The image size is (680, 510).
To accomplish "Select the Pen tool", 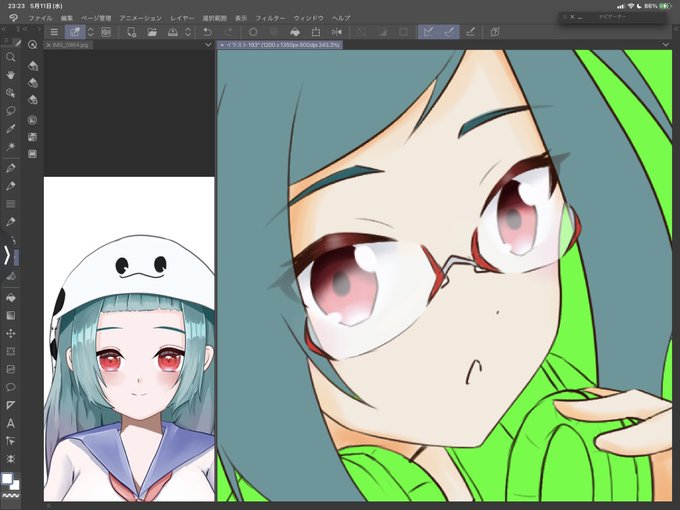I will [x=10, y=168].
